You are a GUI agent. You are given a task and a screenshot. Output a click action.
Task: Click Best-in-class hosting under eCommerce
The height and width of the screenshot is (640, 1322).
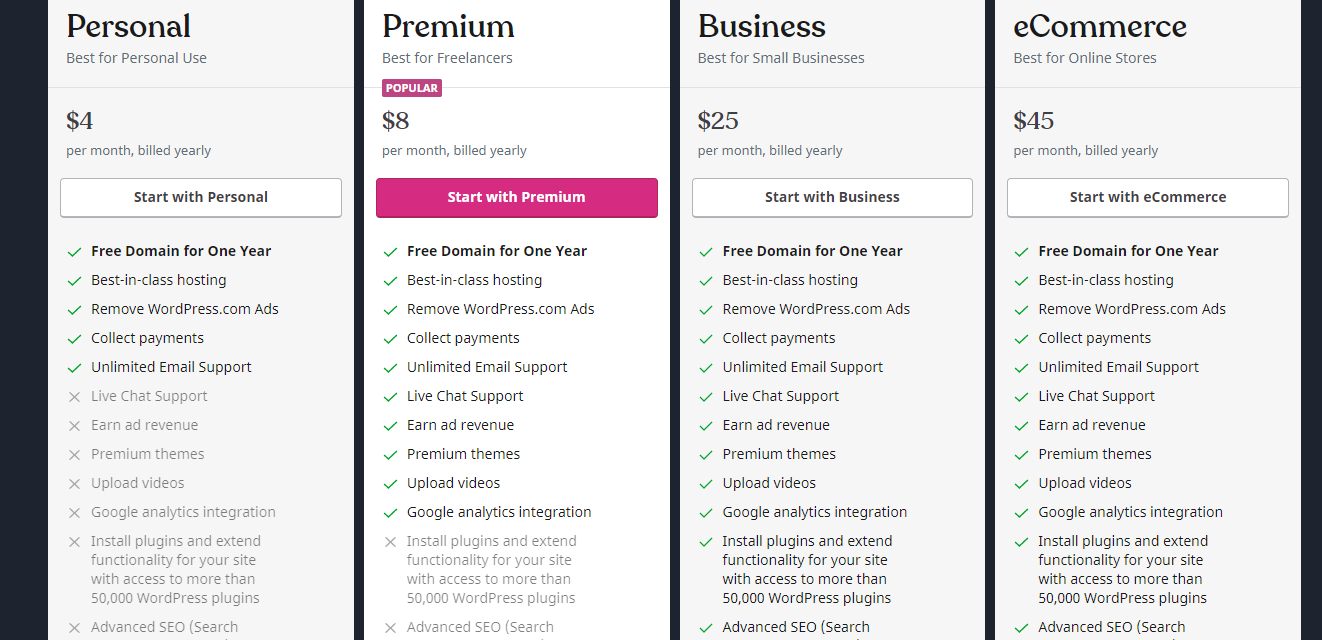pos(1106,280)
